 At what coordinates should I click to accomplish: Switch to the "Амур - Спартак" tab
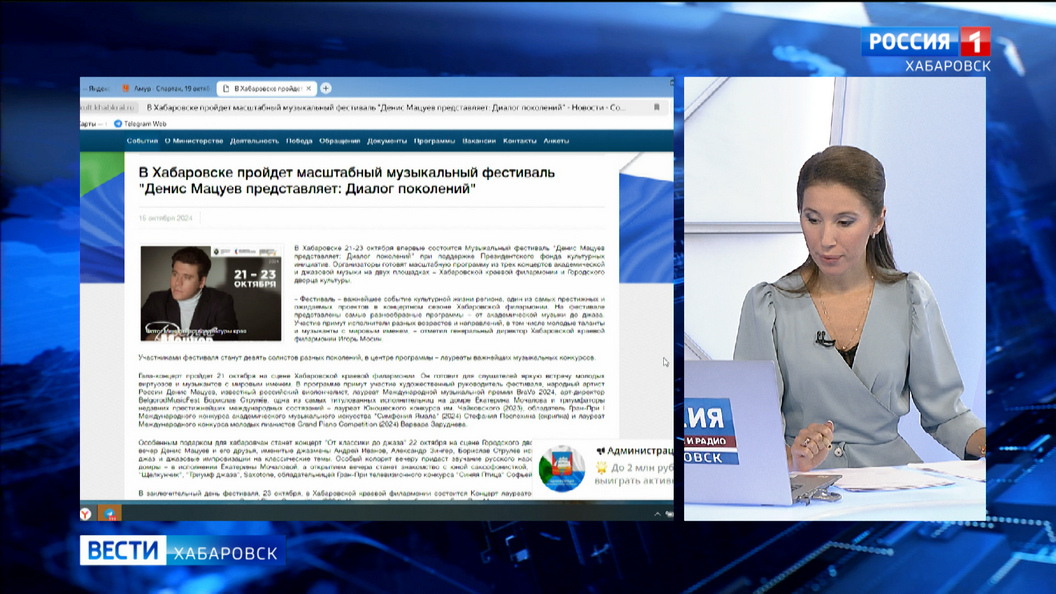coord(166,88)
